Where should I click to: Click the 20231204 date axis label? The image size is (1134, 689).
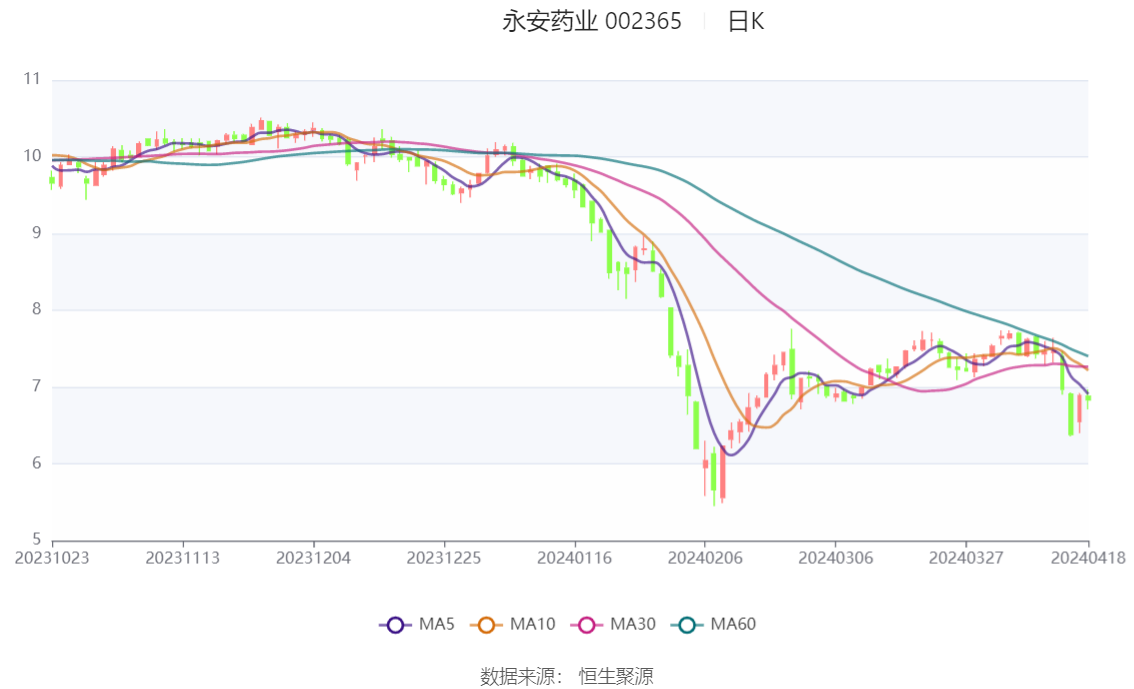point(313,558)
